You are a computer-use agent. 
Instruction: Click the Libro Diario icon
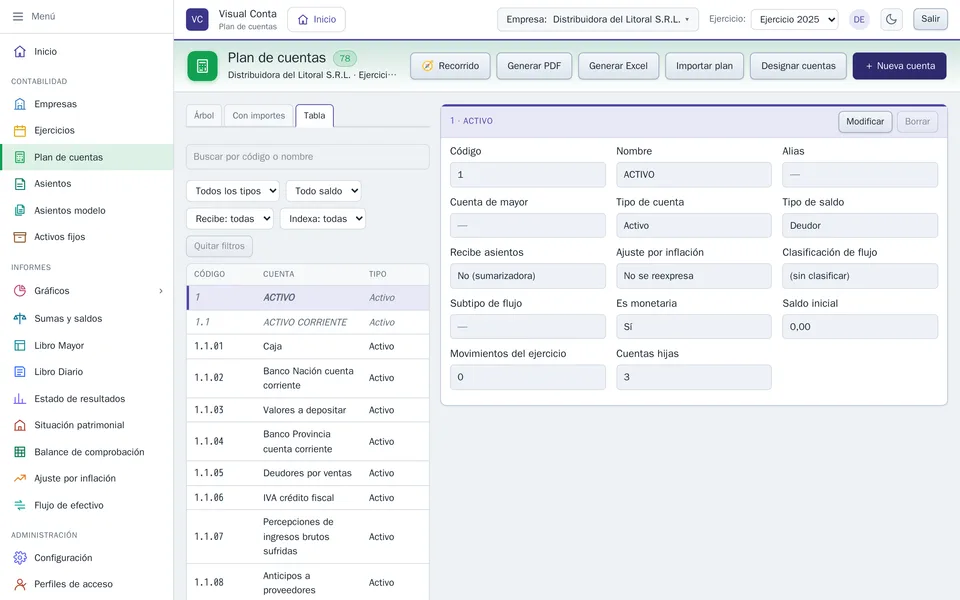[x=20, y=372]
